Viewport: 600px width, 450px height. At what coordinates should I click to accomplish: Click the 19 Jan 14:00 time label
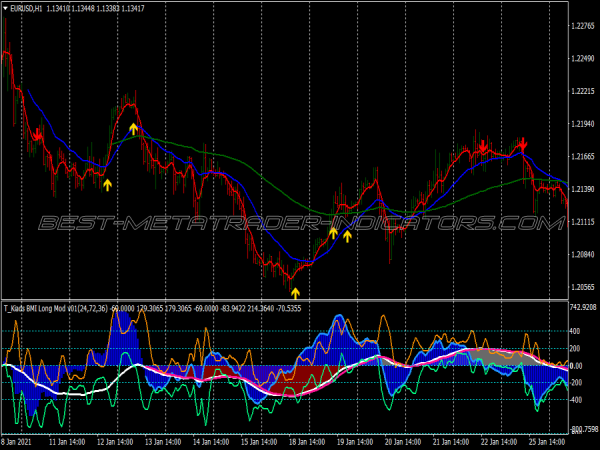click(355, 442)
